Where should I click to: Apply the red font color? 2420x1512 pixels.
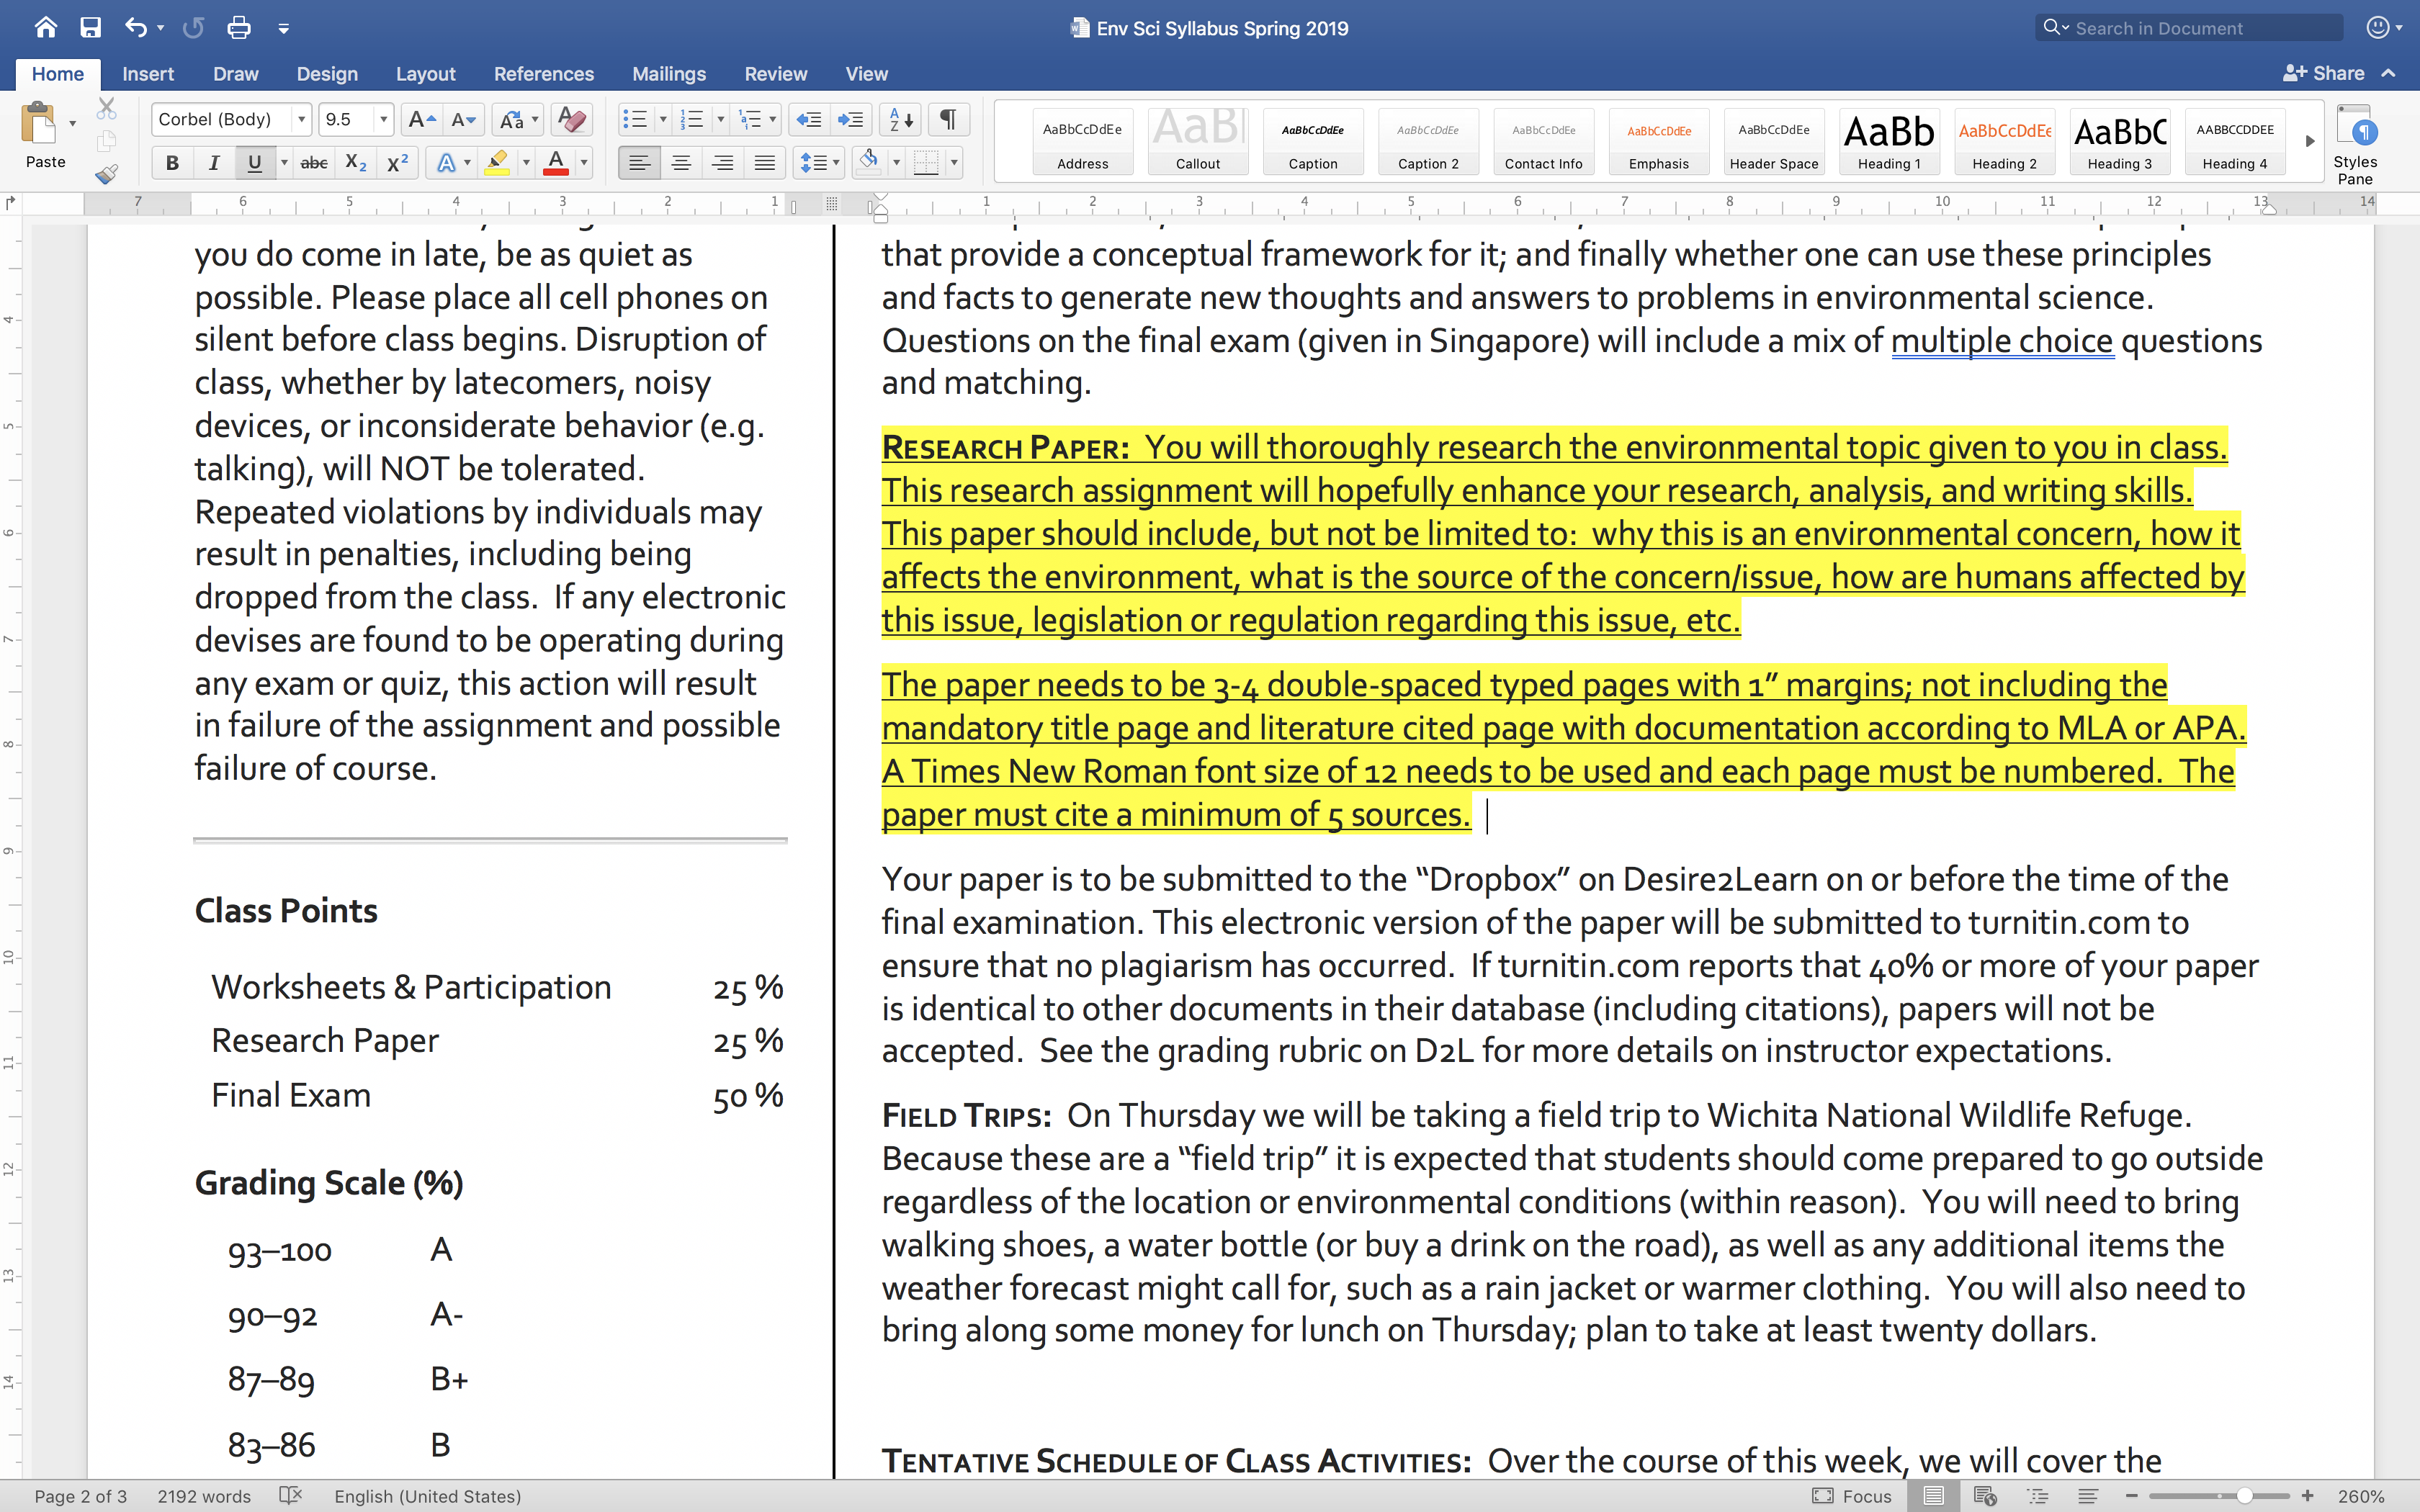(x=556, y=163)
